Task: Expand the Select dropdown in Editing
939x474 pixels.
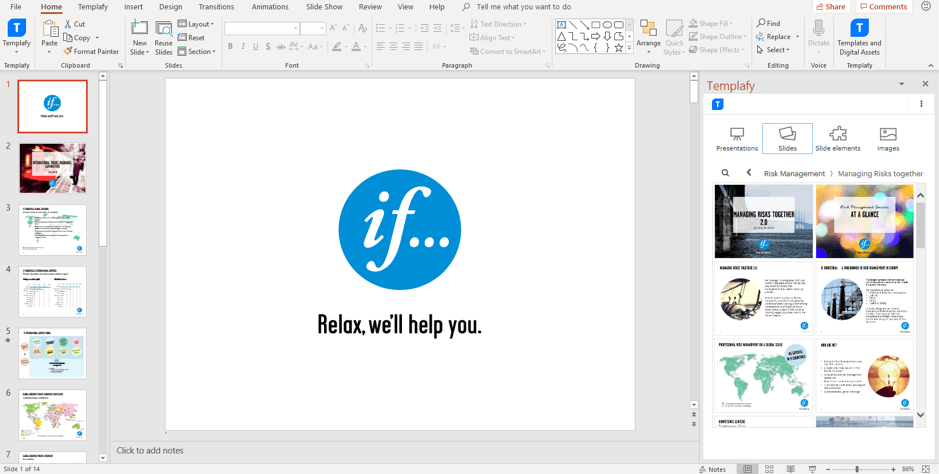Action: click(x=773, y=50)
